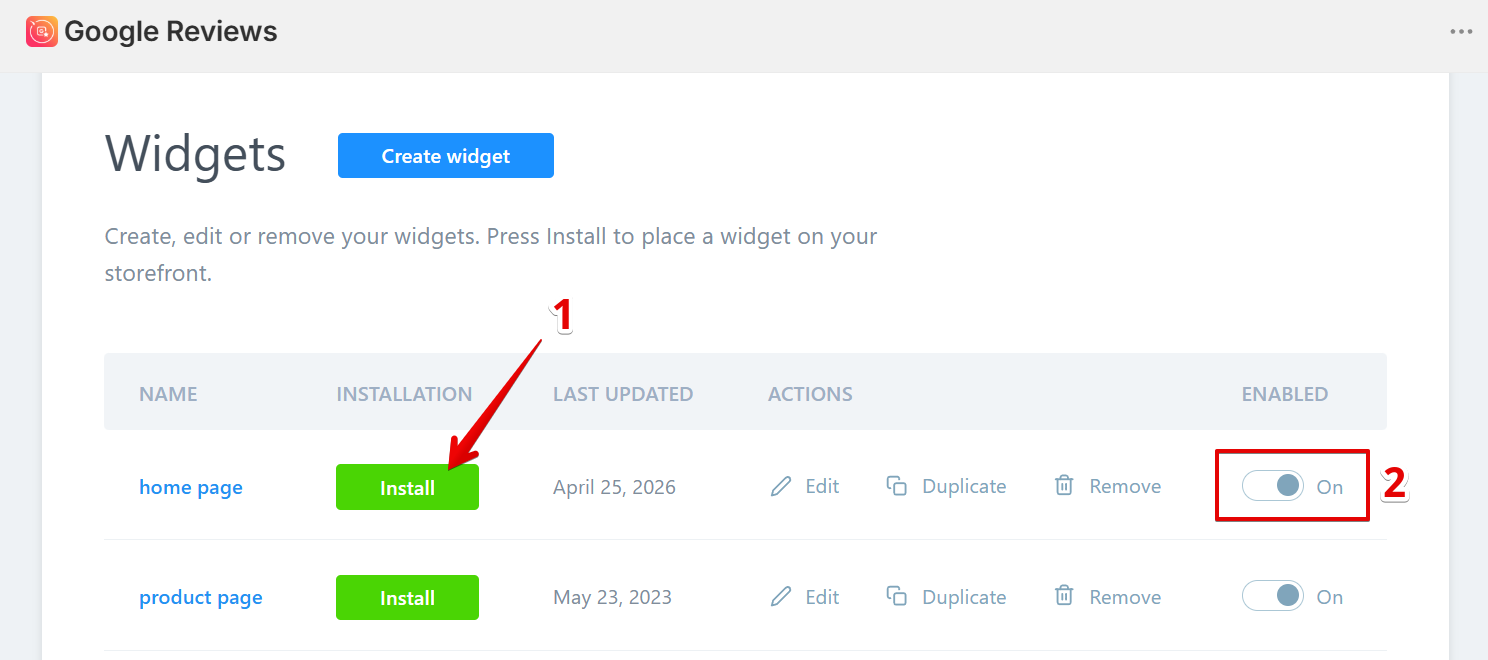The image size is (1488, 660).
Task: Click the Duplicate icon in home page row
Action: coord(897,487)
